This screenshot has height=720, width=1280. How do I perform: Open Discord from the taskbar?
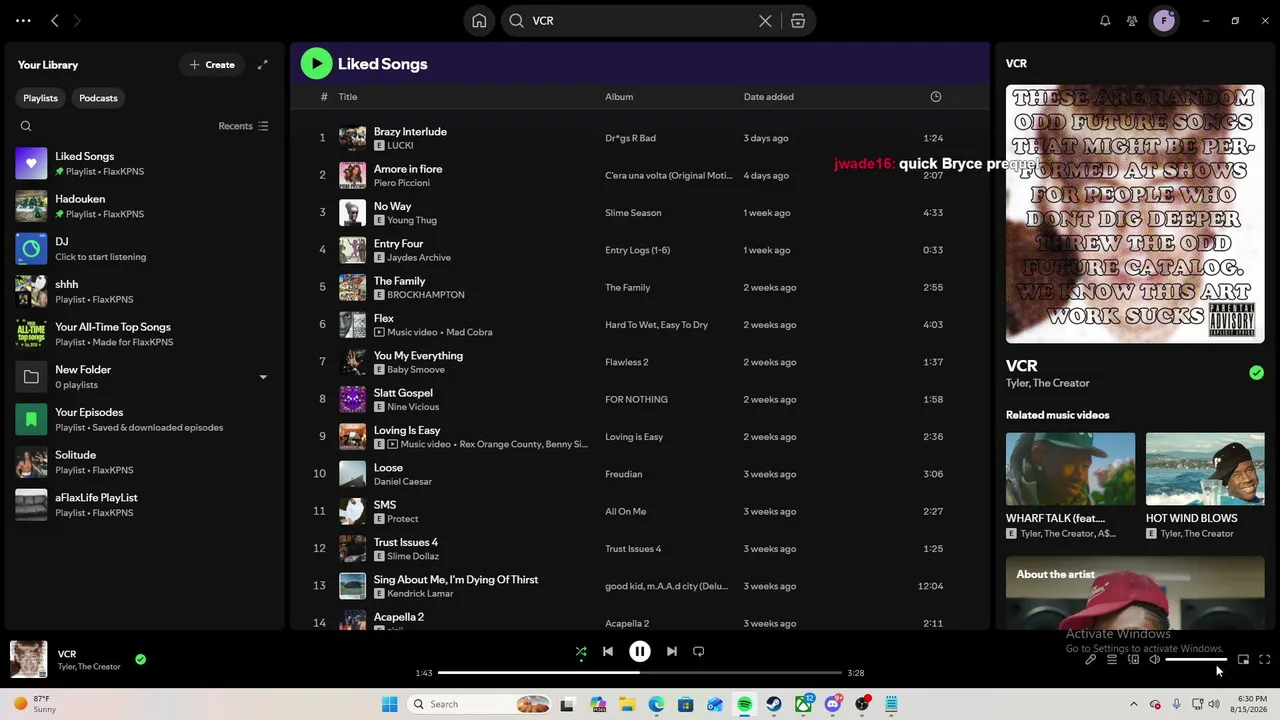(833, 704)
